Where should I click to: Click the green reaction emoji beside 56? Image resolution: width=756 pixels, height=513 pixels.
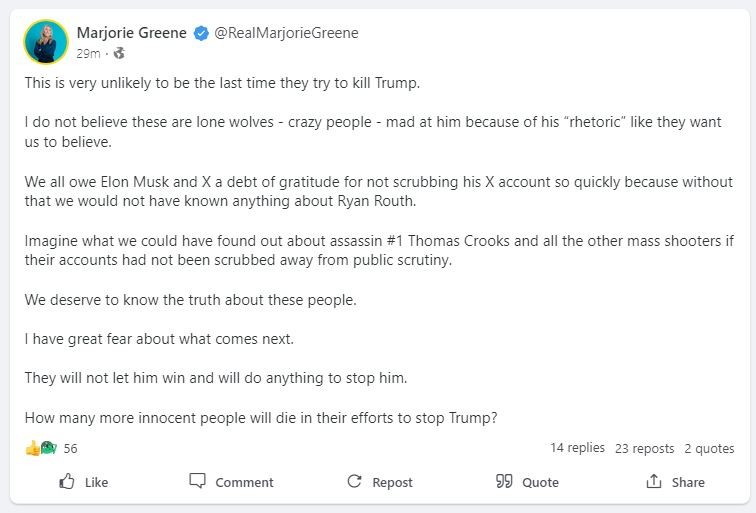(47, 448)
